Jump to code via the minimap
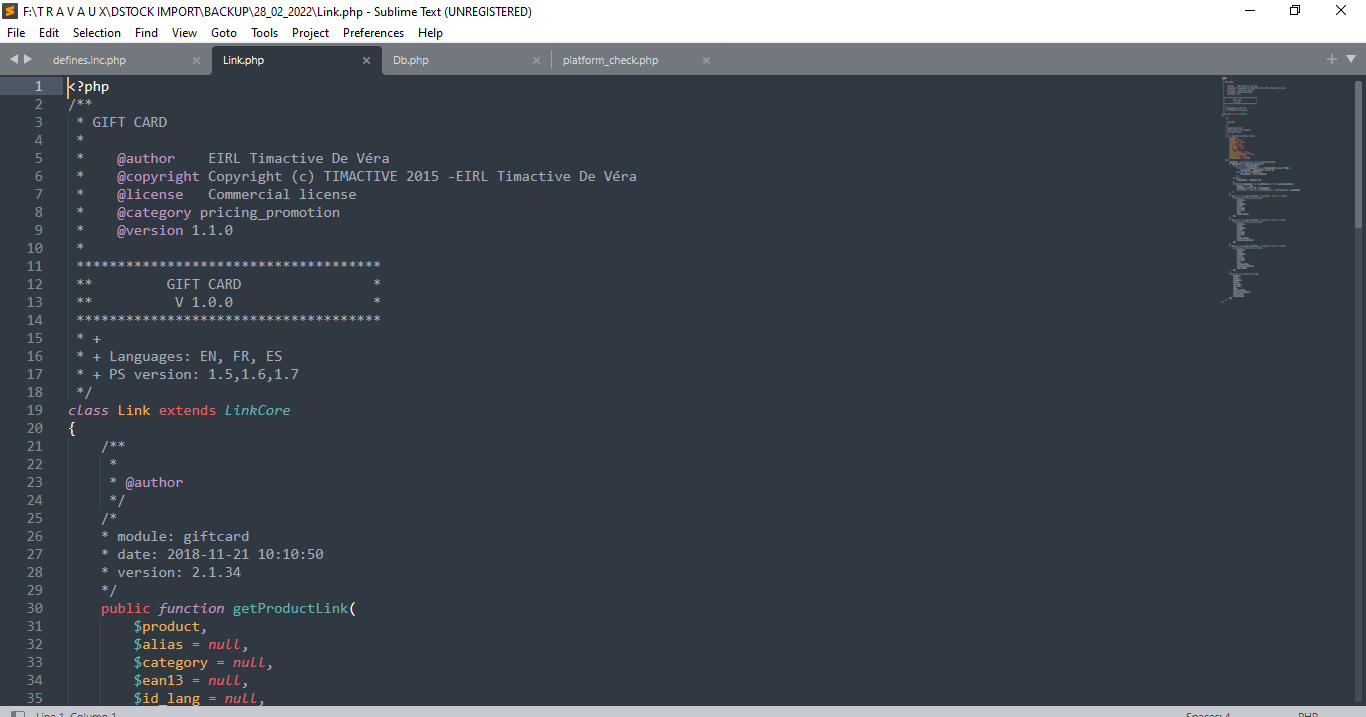Viewport: 1366px width, 717px height. pyautogui.click(x=1260, y=190)
